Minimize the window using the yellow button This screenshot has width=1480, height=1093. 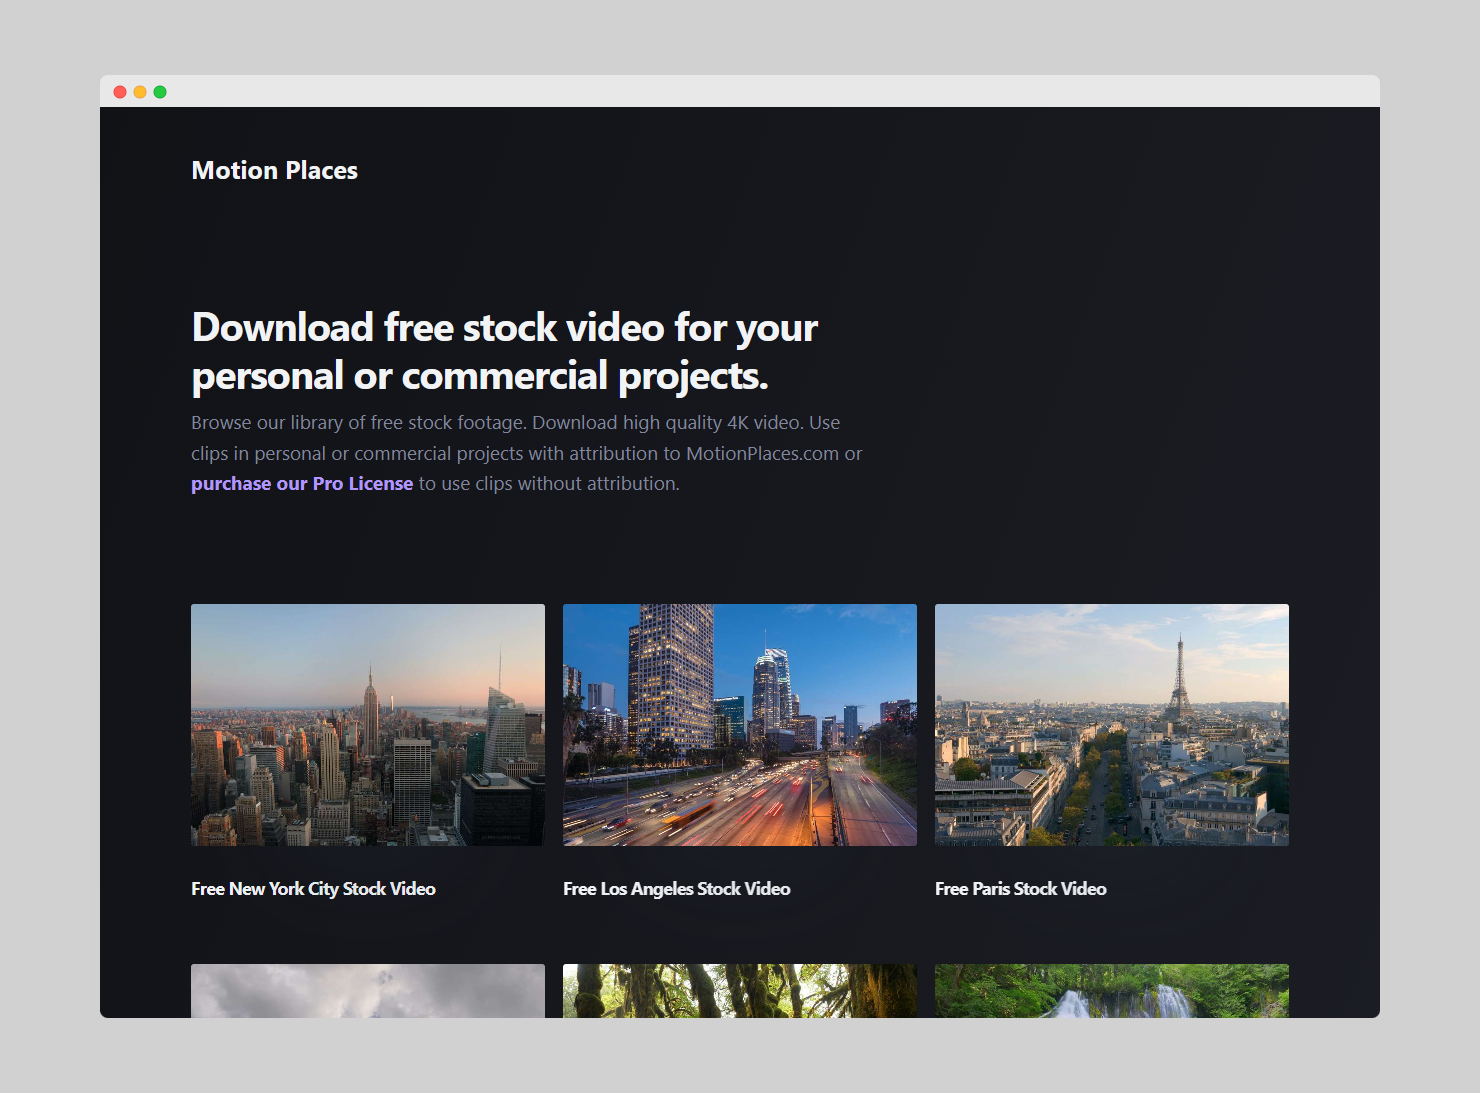(x=140, y=92)
